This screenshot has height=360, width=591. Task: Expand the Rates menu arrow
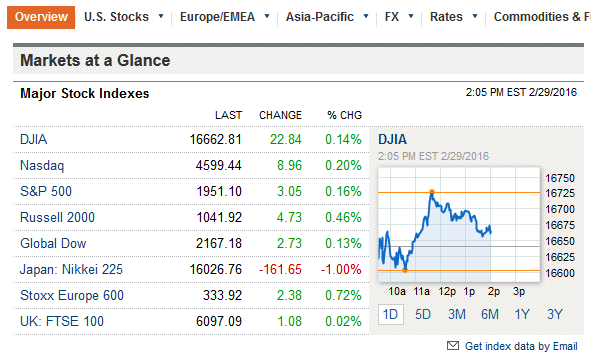tap(475, 16)
